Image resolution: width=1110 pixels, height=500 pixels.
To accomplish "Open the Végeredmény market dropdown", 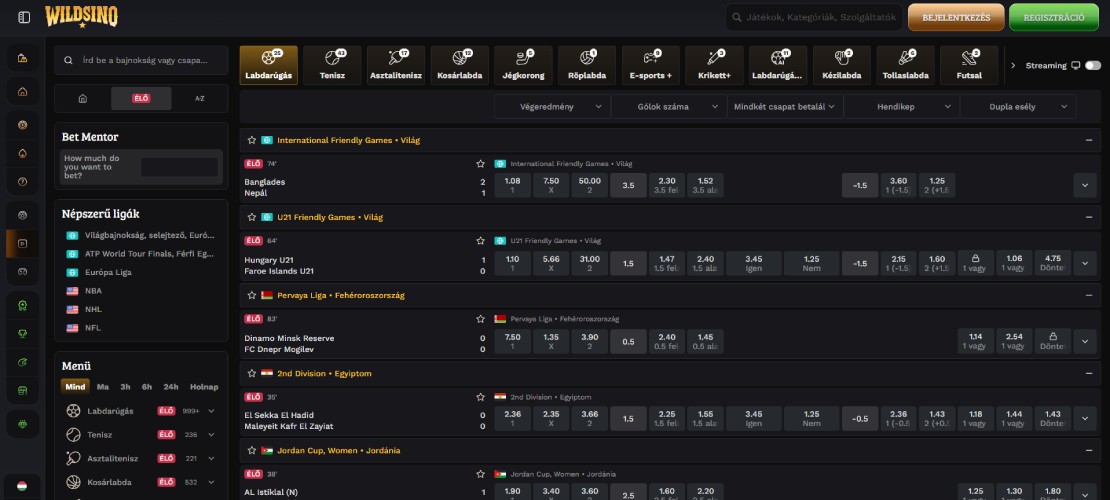I will pos(552,107).
